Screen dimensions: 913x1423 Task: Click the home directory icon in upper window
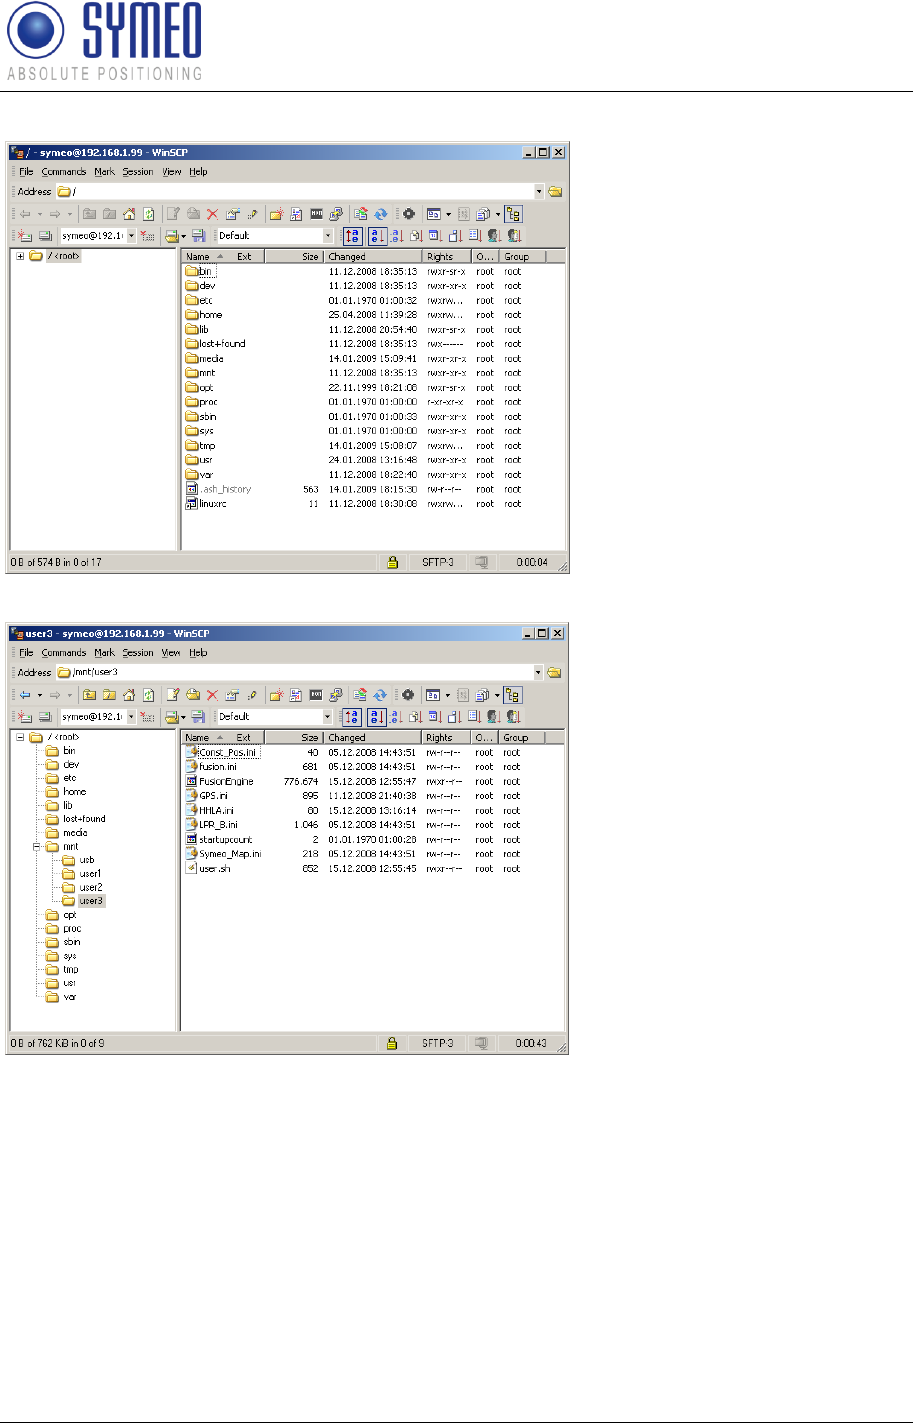pyautogui.click(x=129, y=214)
